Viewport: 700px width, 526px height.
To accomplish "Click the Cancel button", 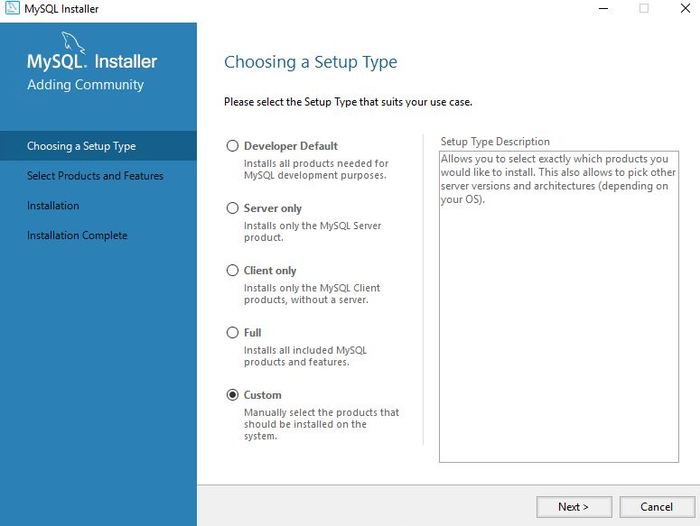I will pos(657,506).
